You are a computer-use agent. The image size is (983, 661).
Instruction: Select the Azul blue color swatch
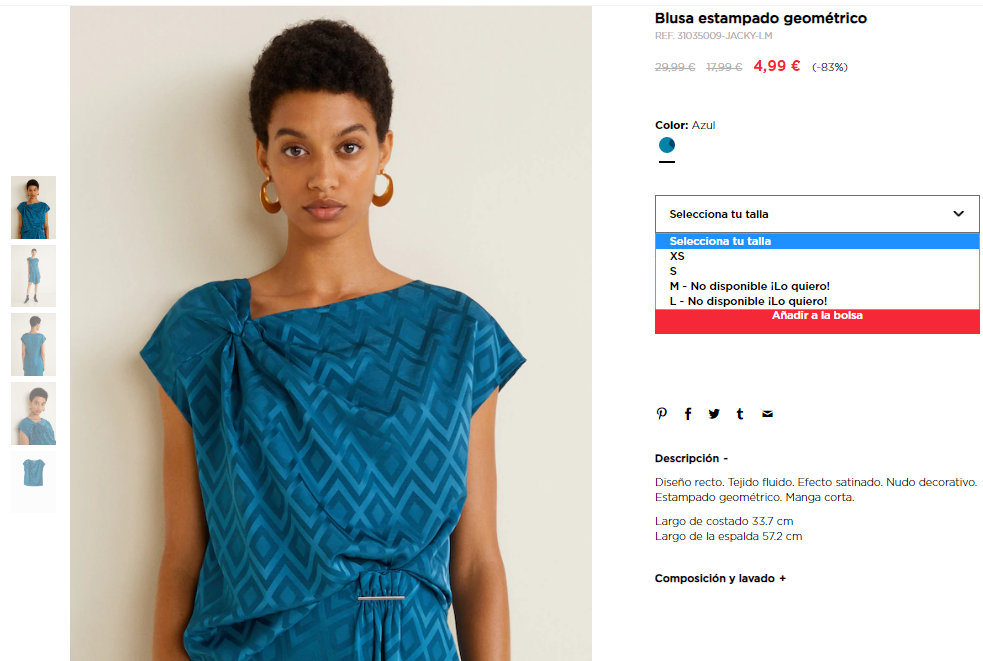pyautogui.click(x=667, y=145)
